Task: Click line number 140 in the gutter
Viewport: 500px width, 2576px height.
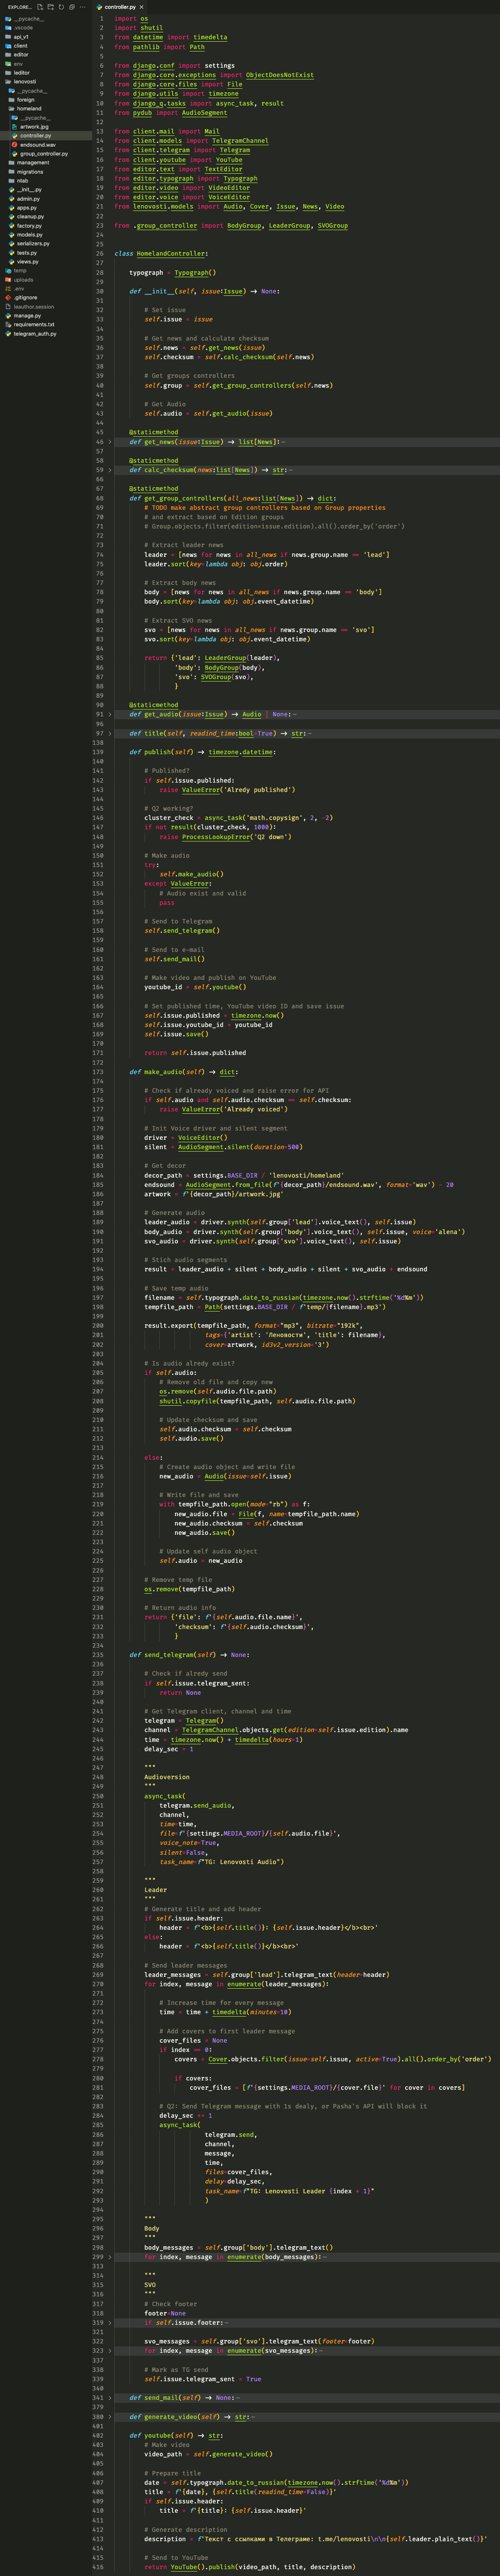Action: coord(99,761)
